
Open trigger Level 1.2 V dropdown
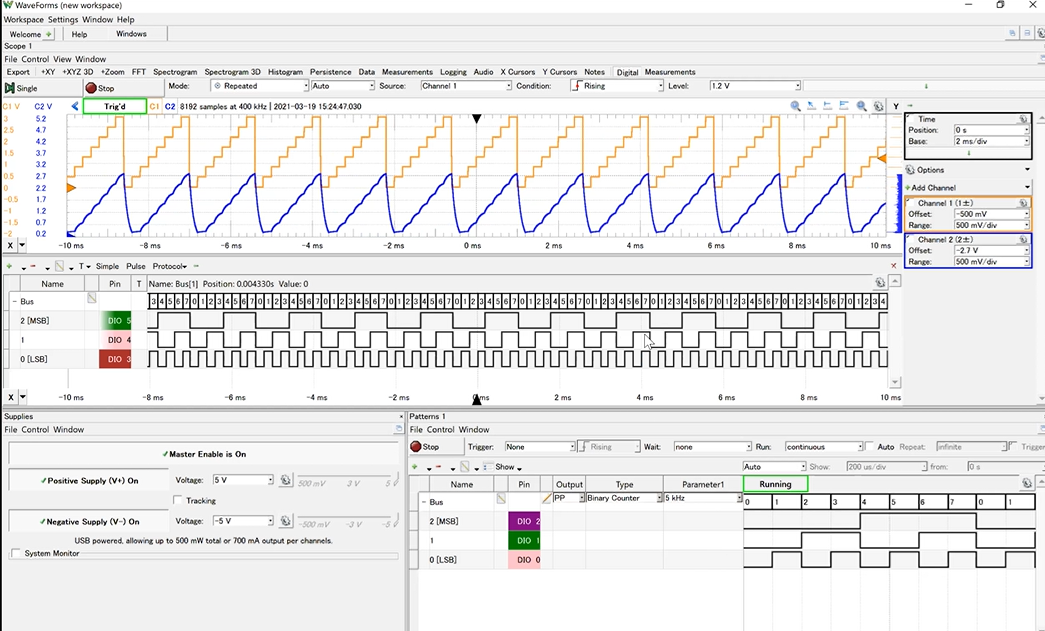755,86
